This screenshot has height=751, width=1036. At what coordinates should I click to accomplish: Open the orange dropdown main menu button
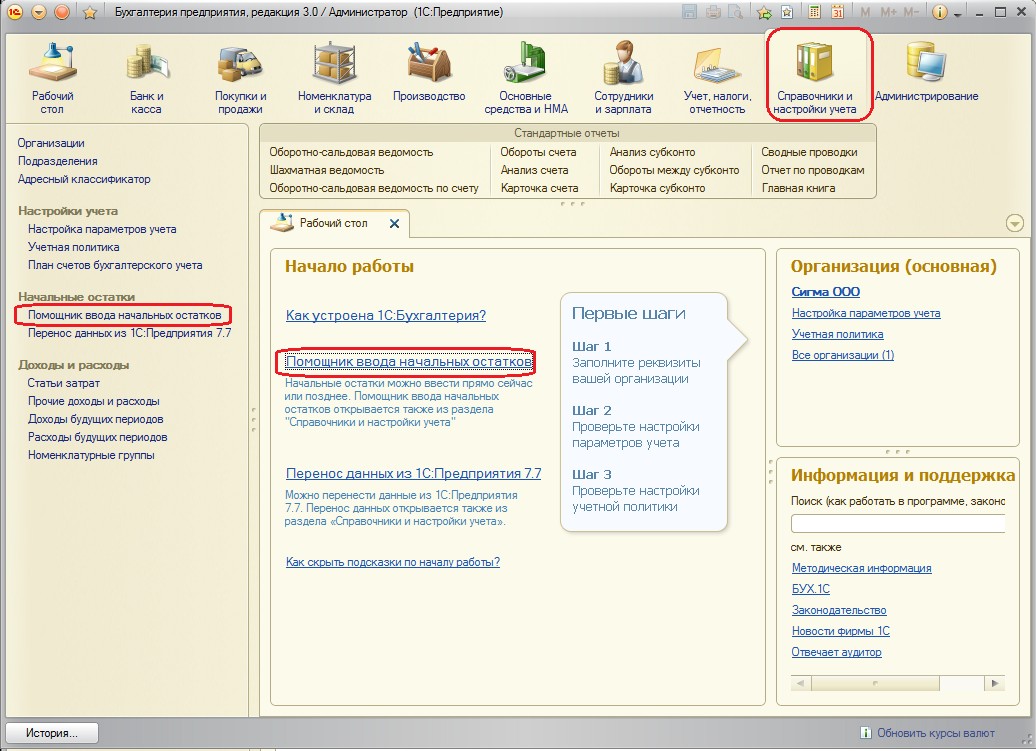click(x=39, y=12)
